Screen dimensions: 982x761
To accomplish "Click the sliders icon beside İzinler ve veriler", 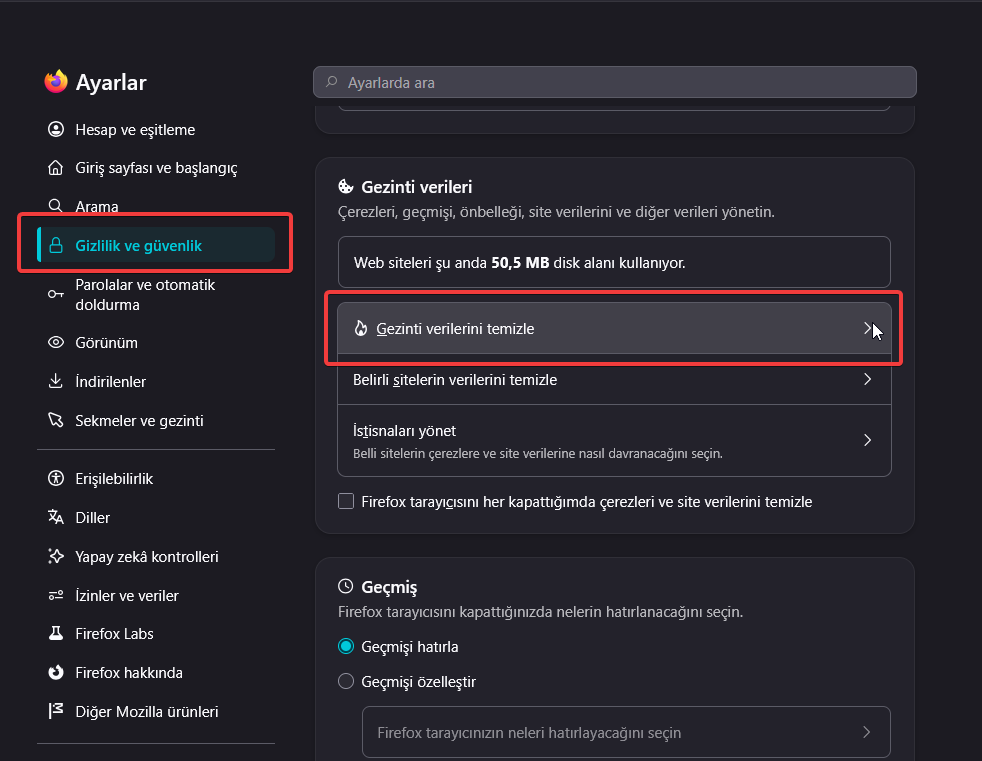I will tap(56, 595).
